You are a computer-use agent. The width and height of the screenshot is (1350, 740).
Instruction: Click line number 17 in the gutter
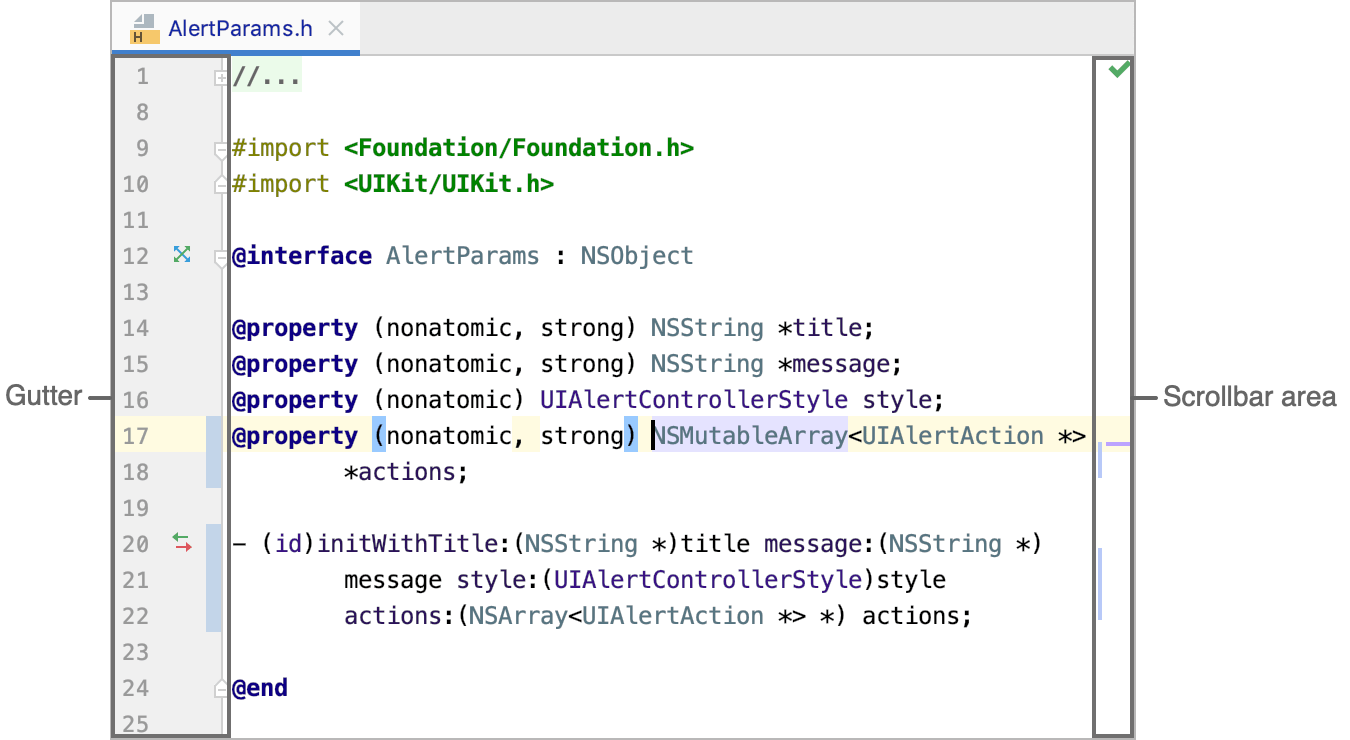(135, 436)
